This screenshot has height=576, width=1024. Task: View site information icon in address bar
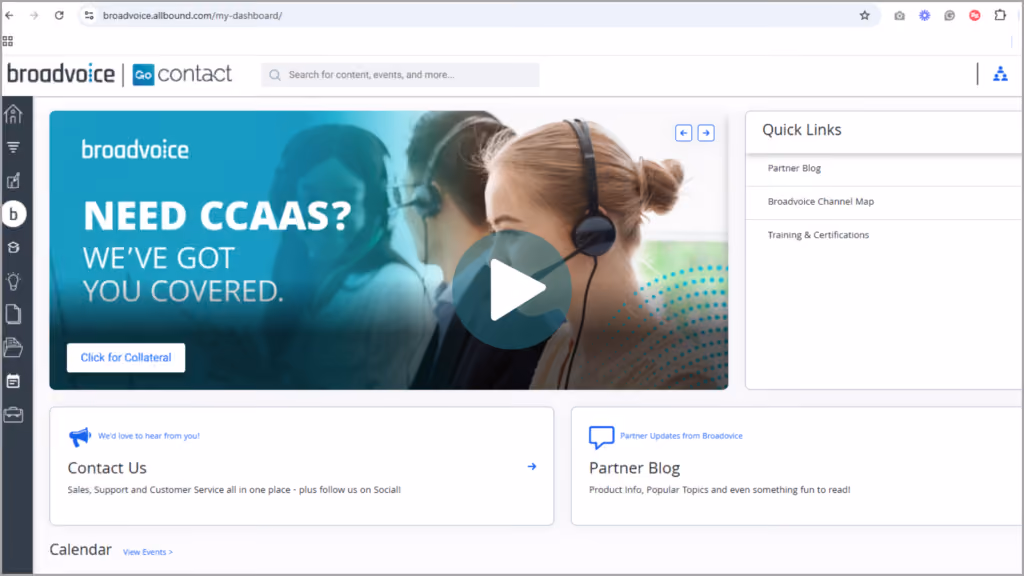(89, 16)
